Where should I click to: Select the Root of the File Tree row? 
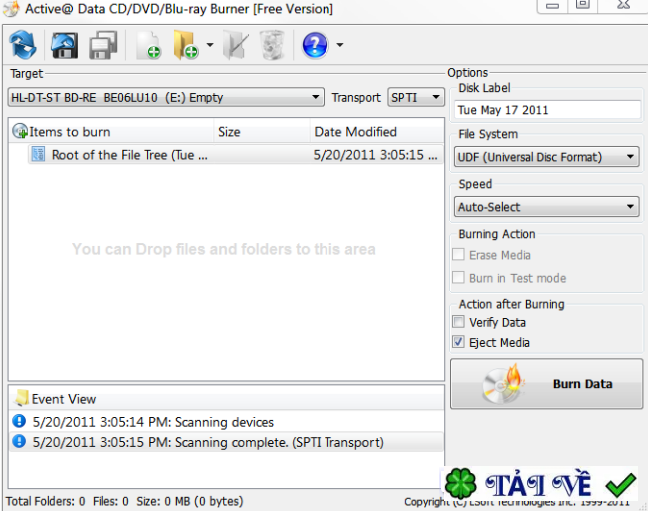tap(236, 155)
